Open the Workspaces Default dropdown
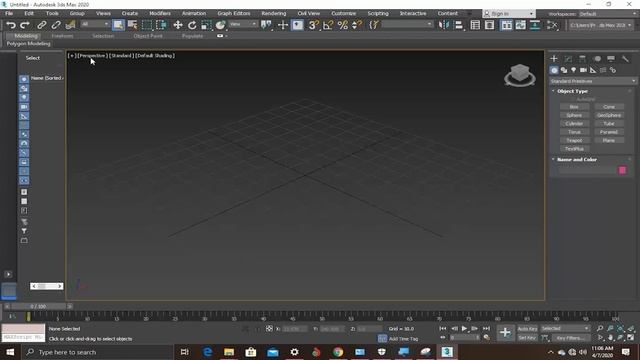Viewport: 640px width, 360px height. [x=608, y=13]
